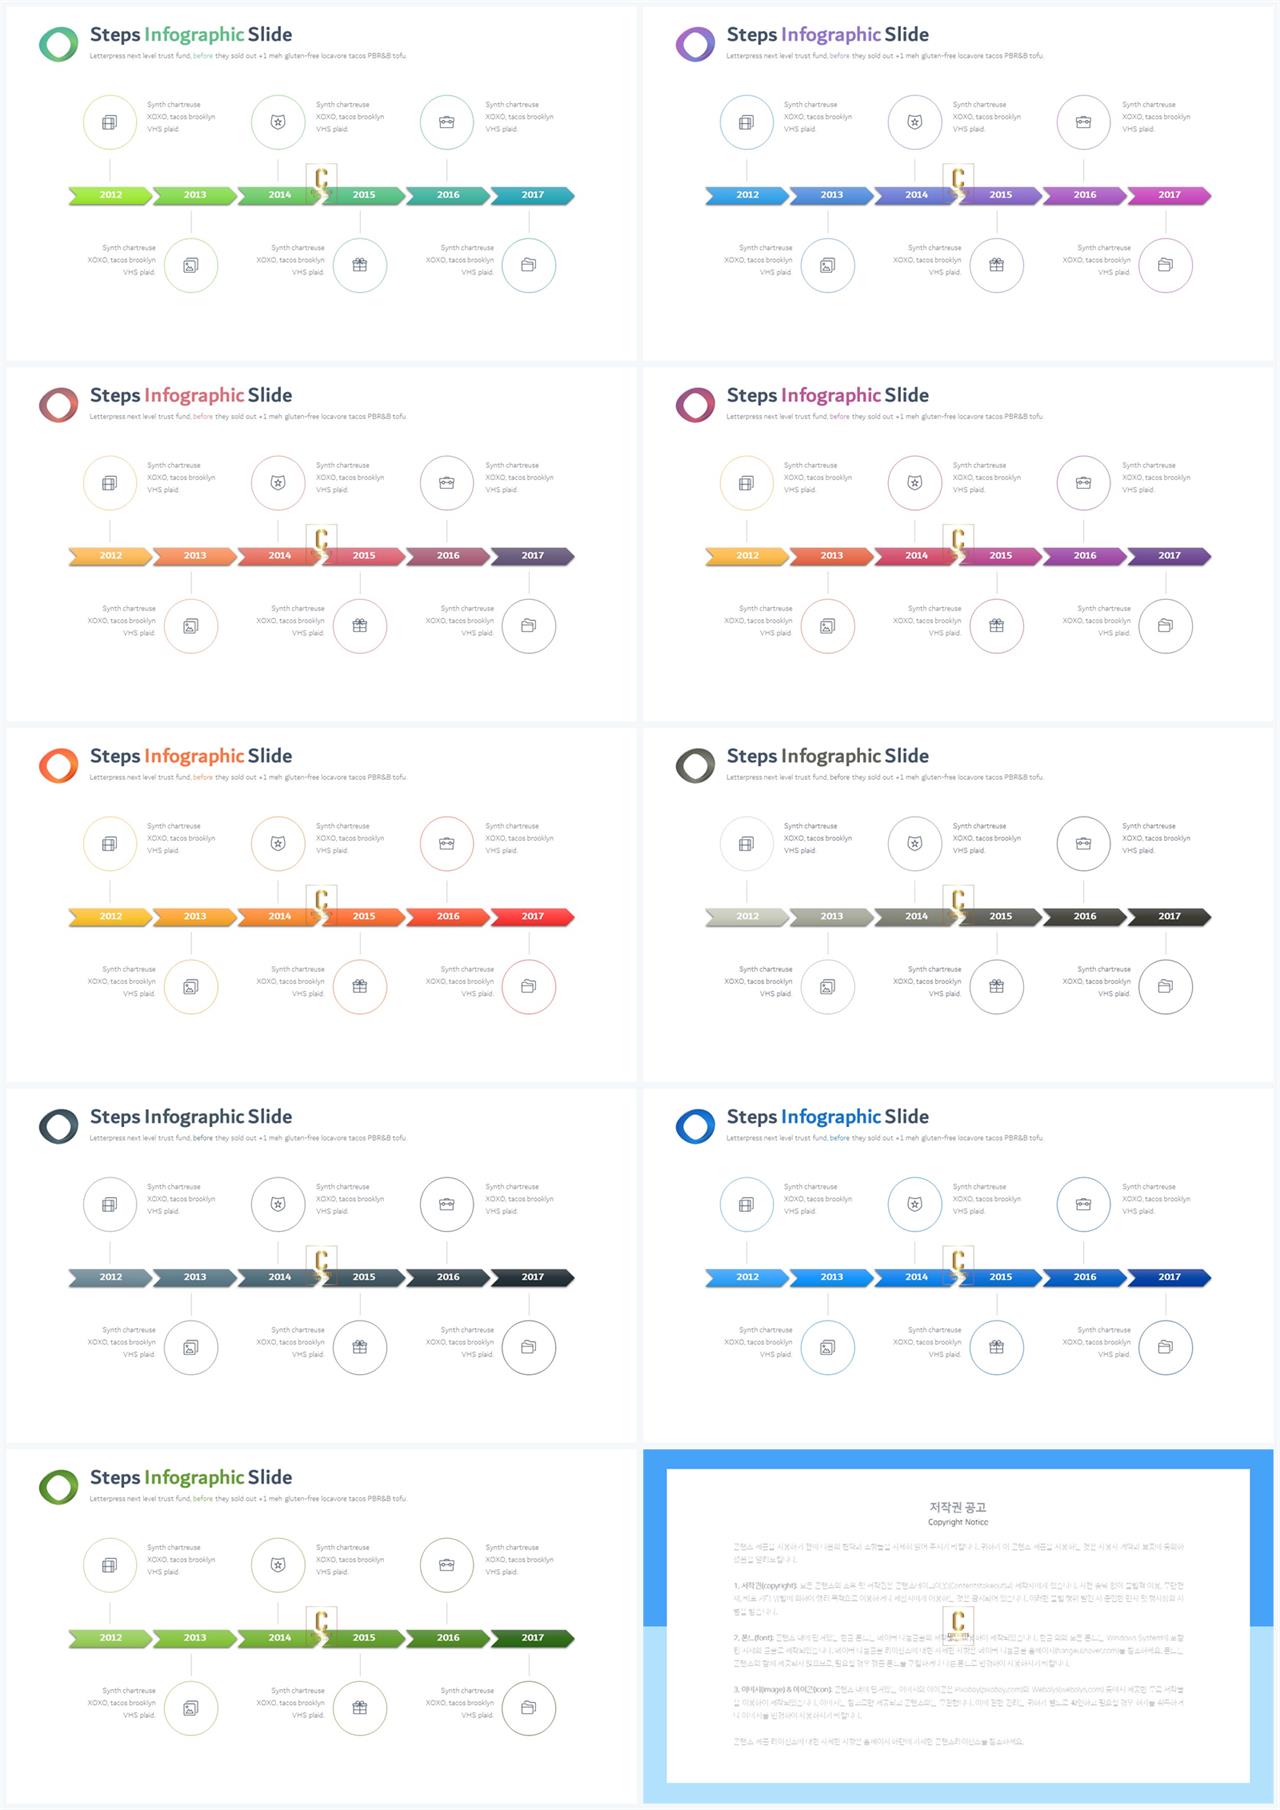Select the gift box icon on the blue-purple slide
1280x1810 pixels.
click(996, 265)
